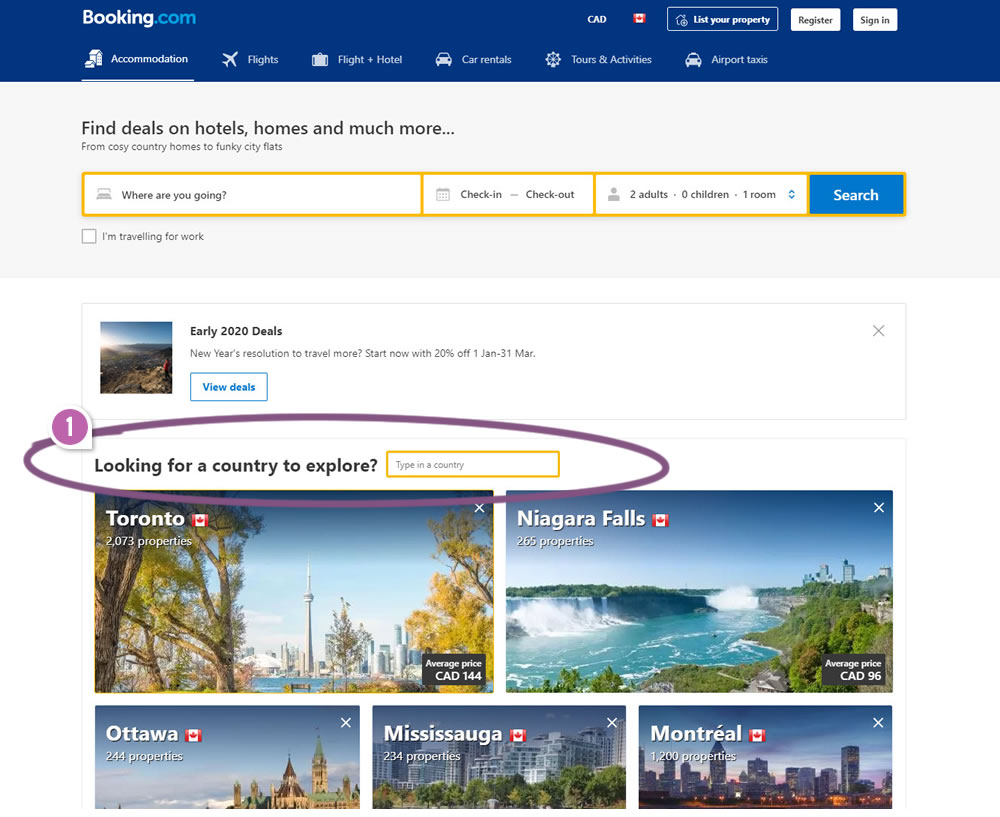Remove the Toronto destination card

pos(479,508)
